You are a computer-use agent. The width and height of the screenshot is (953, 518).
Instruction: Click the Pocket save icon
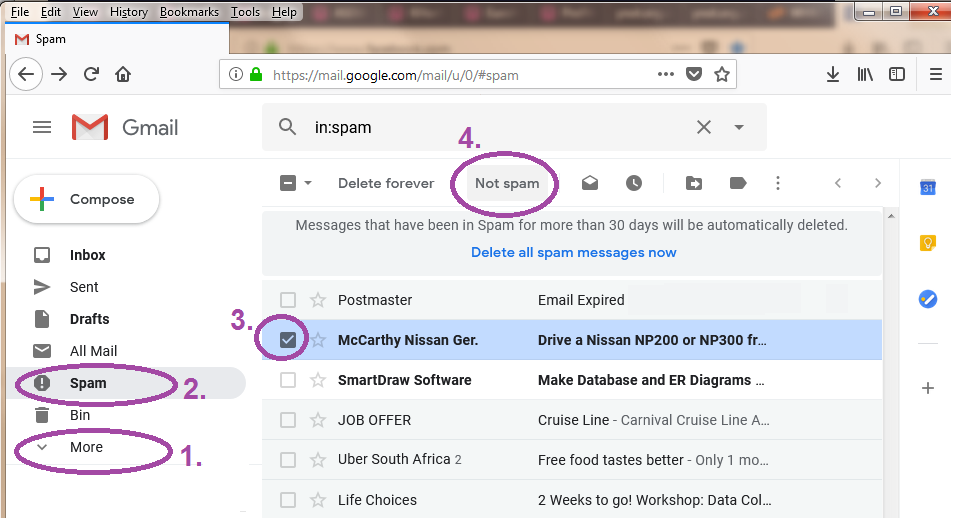point(693,74)
